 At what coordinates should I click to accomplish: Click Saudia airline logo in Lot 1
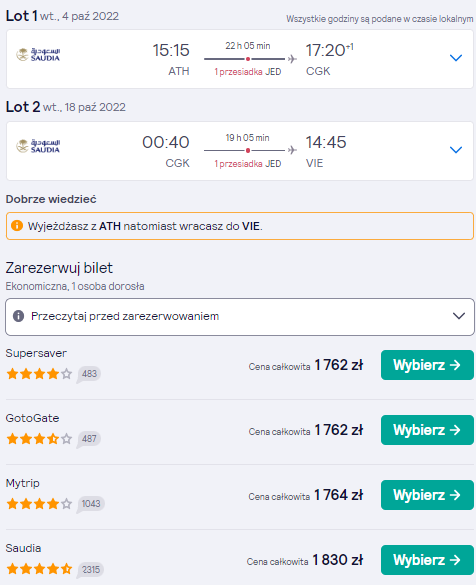38,54
